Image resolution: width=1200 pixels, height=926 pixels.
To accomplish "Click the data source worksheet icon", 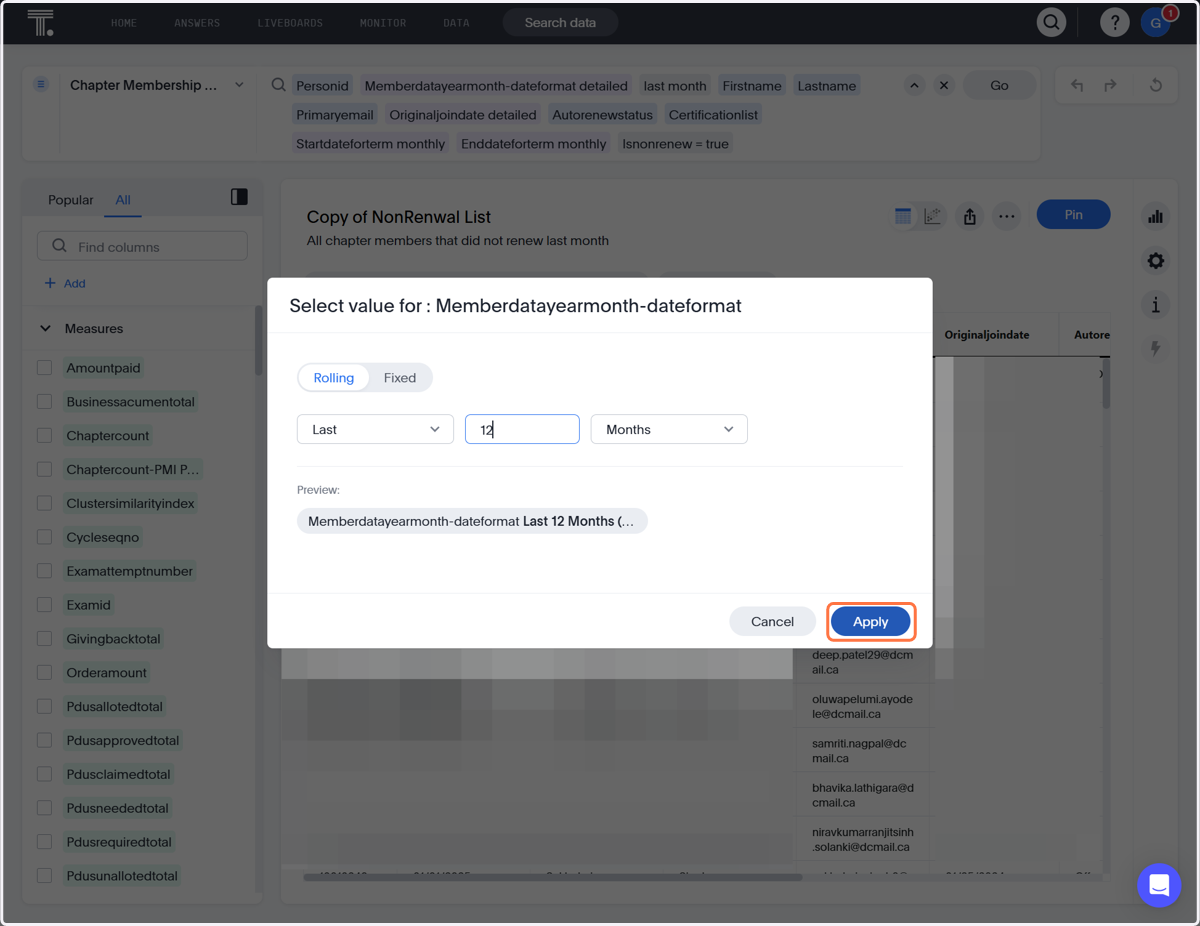I will pyautogui.click(x=41, y=85).
